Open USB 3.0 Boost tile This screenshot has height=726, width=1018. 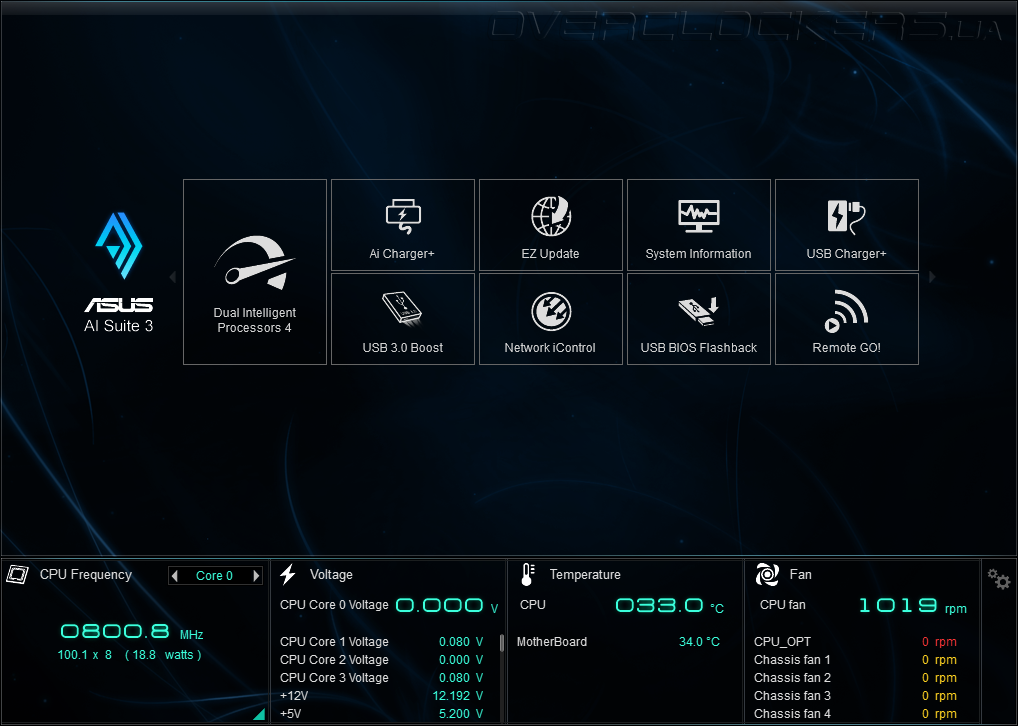[403, 319]
